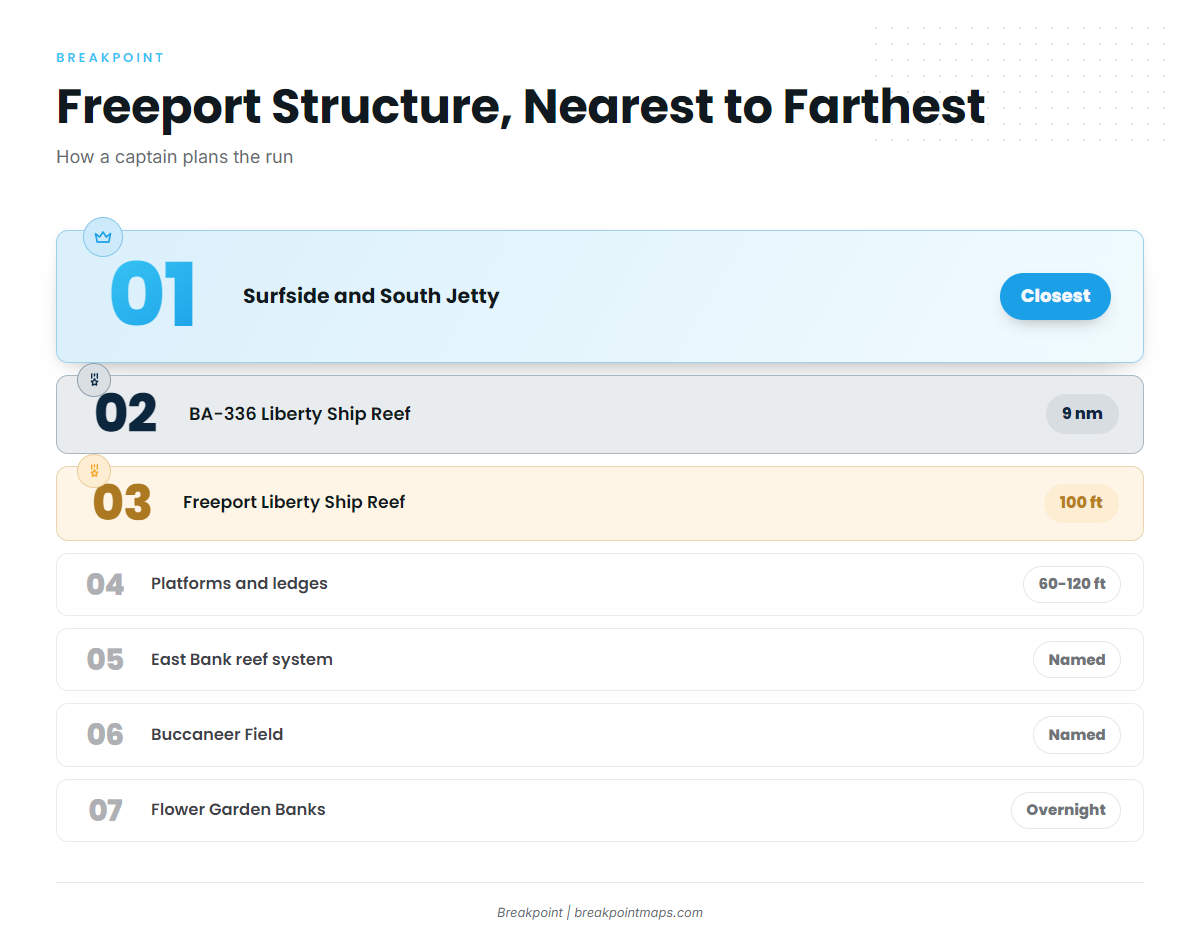Click the Freeport Structure, Nearest to Farthest heading
The image size is (1200, 946).
pyautogui.click(x=521, y=107)
